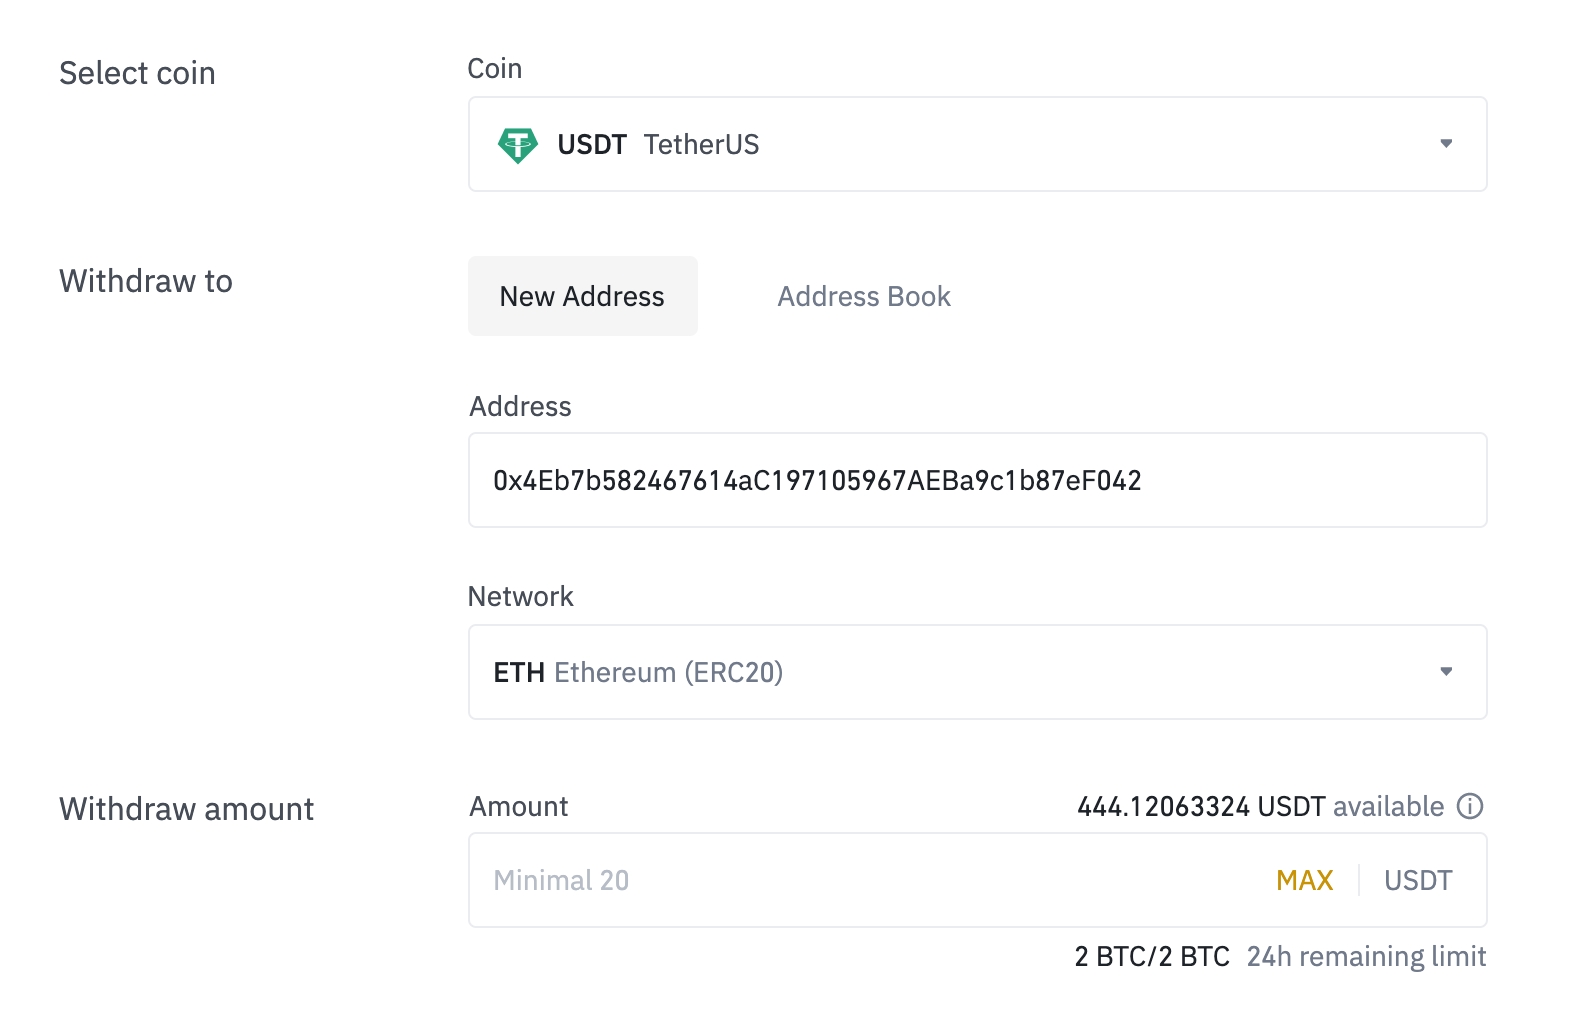This screenshot has width=1586, height=1028.
Task: Click the Select coin section heading
Action: (137, 73)
